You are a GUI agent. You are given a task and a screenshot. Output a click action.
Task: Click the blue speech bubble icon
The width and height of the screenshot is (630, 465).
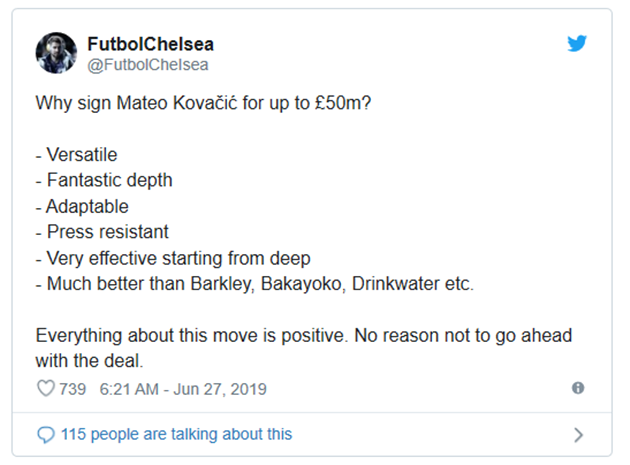pyautogui.click(x=45, y=434)
